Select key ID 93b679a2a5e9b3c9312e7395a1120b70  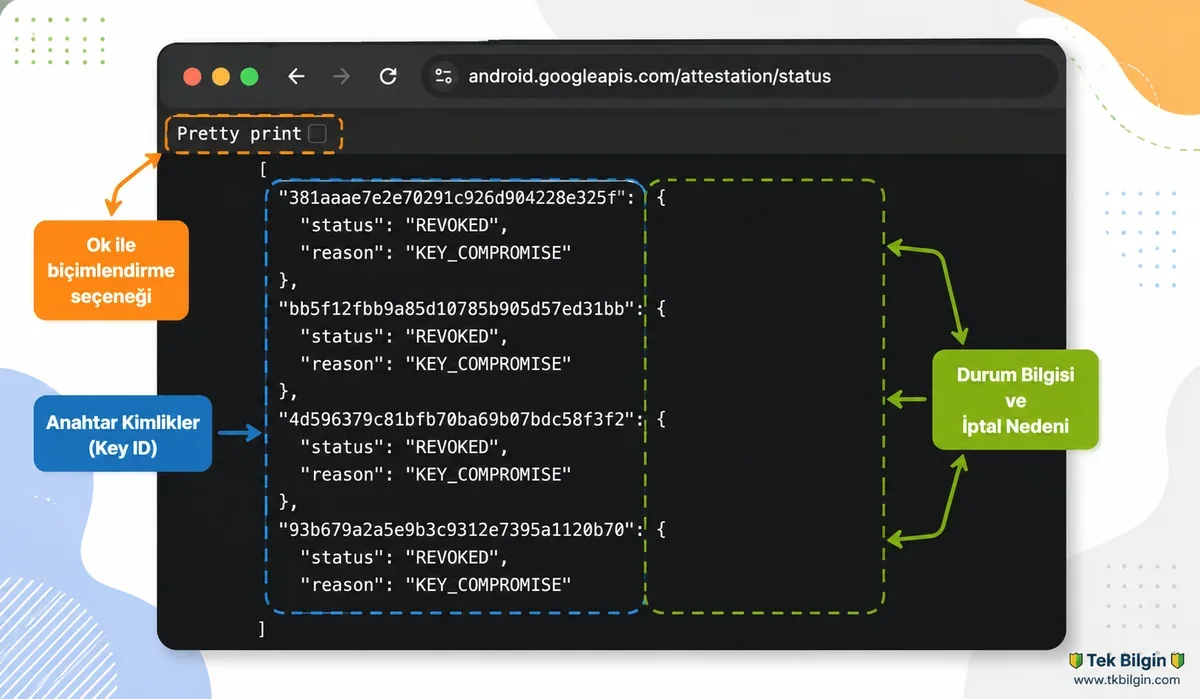pos(457,529)
